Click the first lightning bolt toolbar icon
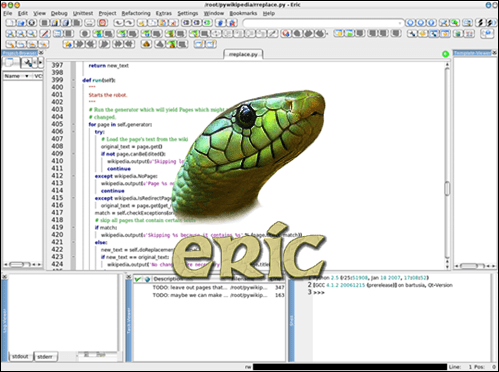 coord(480,23)
